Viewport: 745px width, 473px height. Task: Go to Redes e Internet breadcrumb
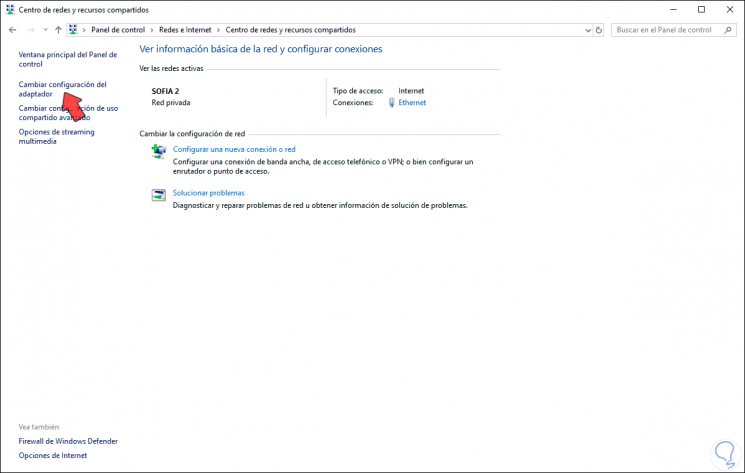[185, 29]
